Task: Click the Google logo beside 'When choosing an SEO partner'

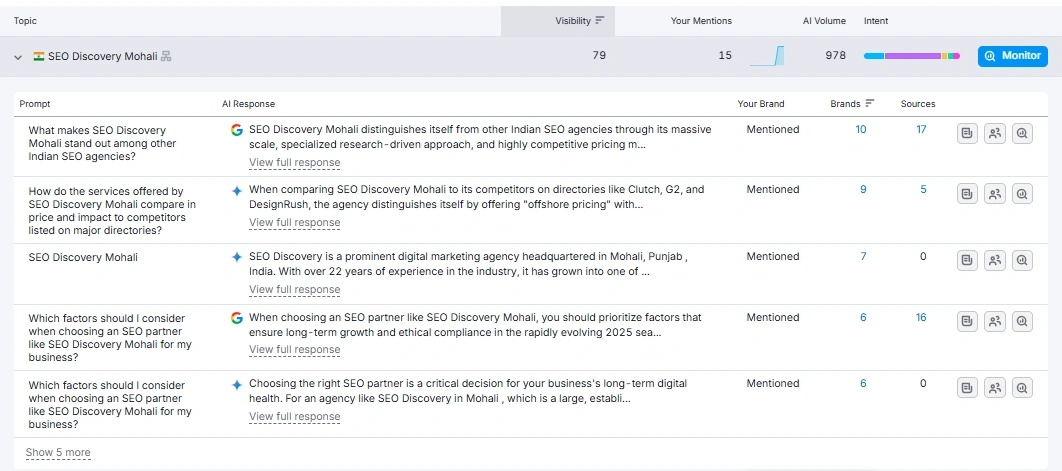Action: point(236,318)
